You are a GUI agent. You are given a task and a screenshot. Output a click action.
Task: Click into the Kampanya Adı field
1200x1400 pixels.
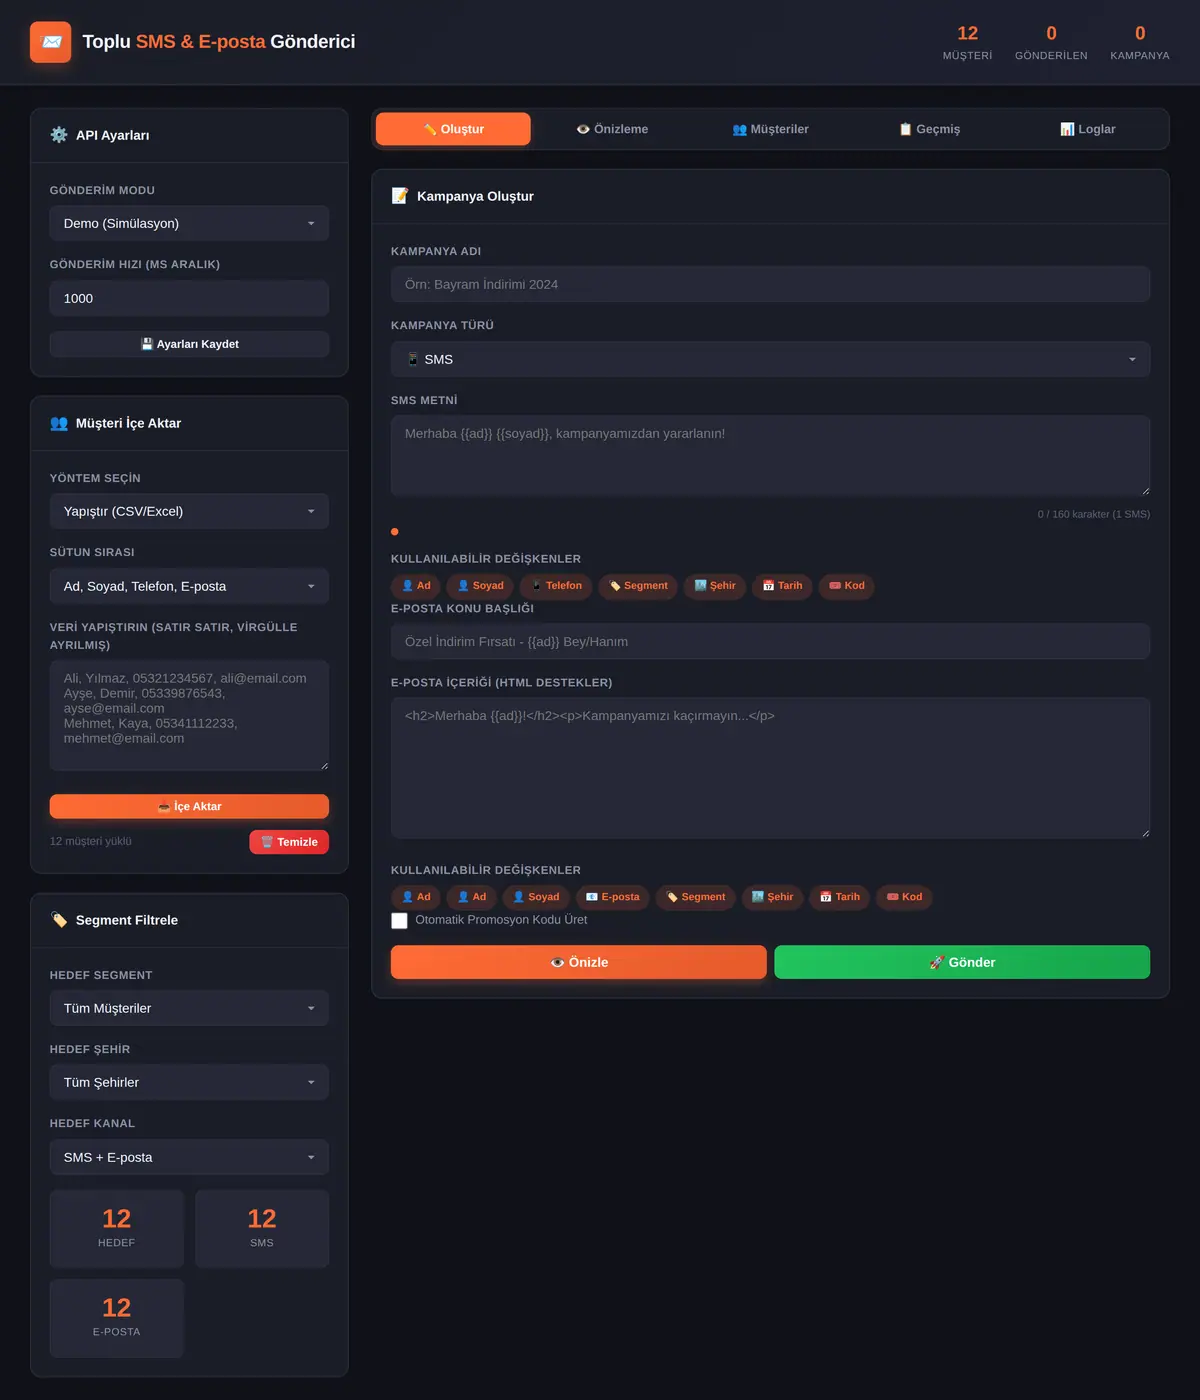point(770,284)
